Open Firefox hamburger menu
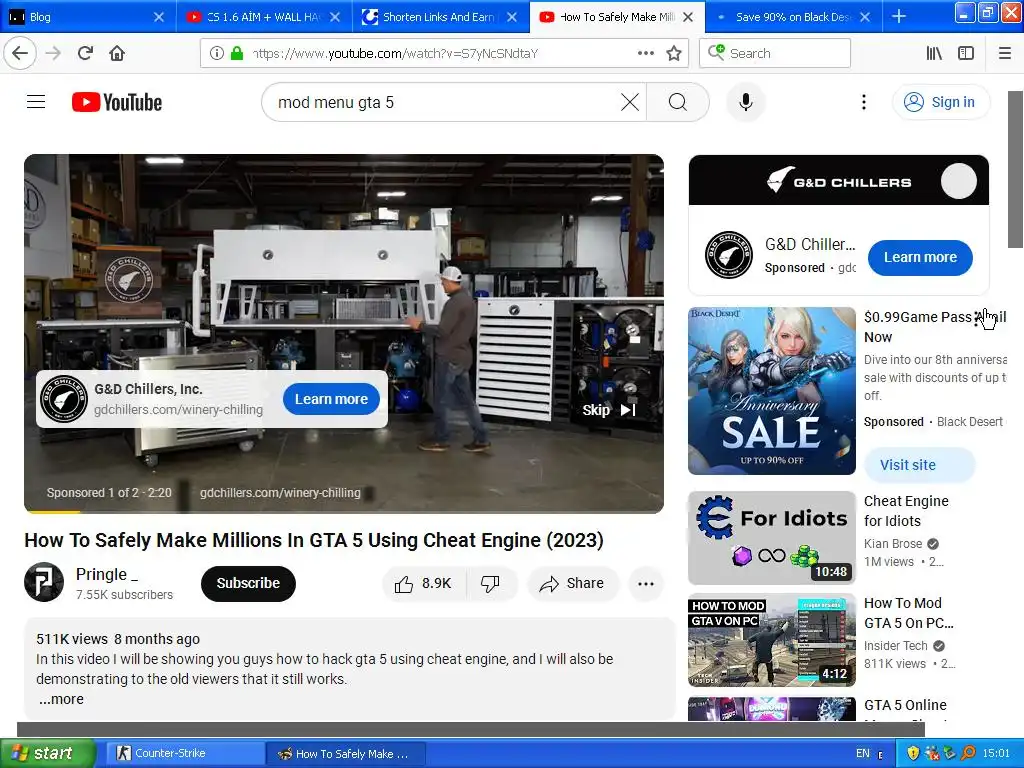Viewport: 1024px width, 768px height. (x=1005, y=54)
